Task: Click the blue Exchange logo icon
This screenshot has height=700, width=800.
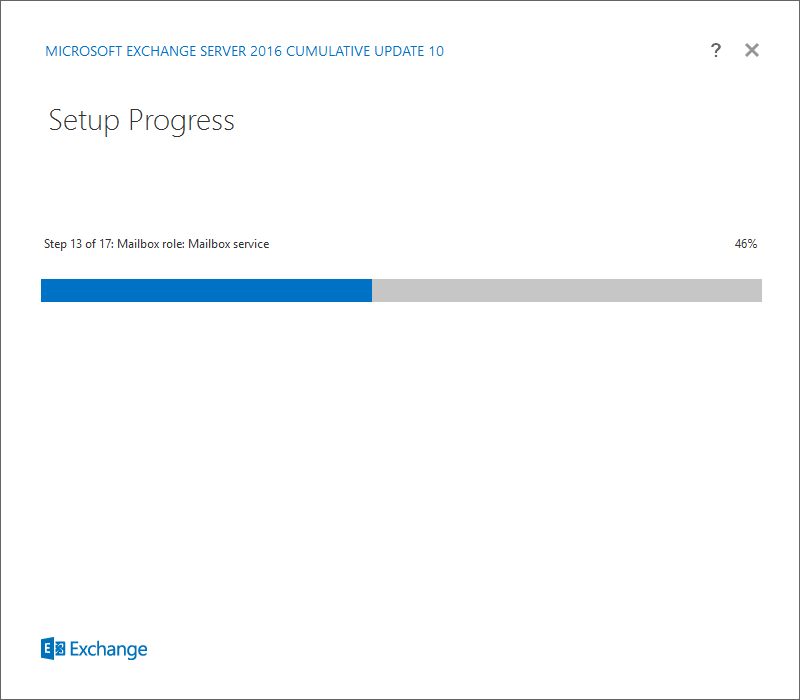Action: (53, 648)
